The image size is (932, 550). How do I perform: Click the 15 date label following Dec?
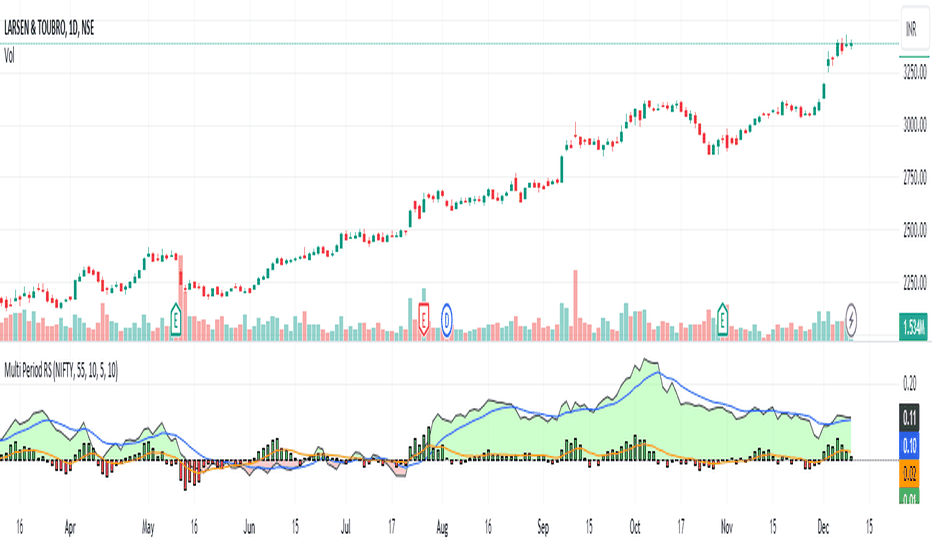(869, 527)
